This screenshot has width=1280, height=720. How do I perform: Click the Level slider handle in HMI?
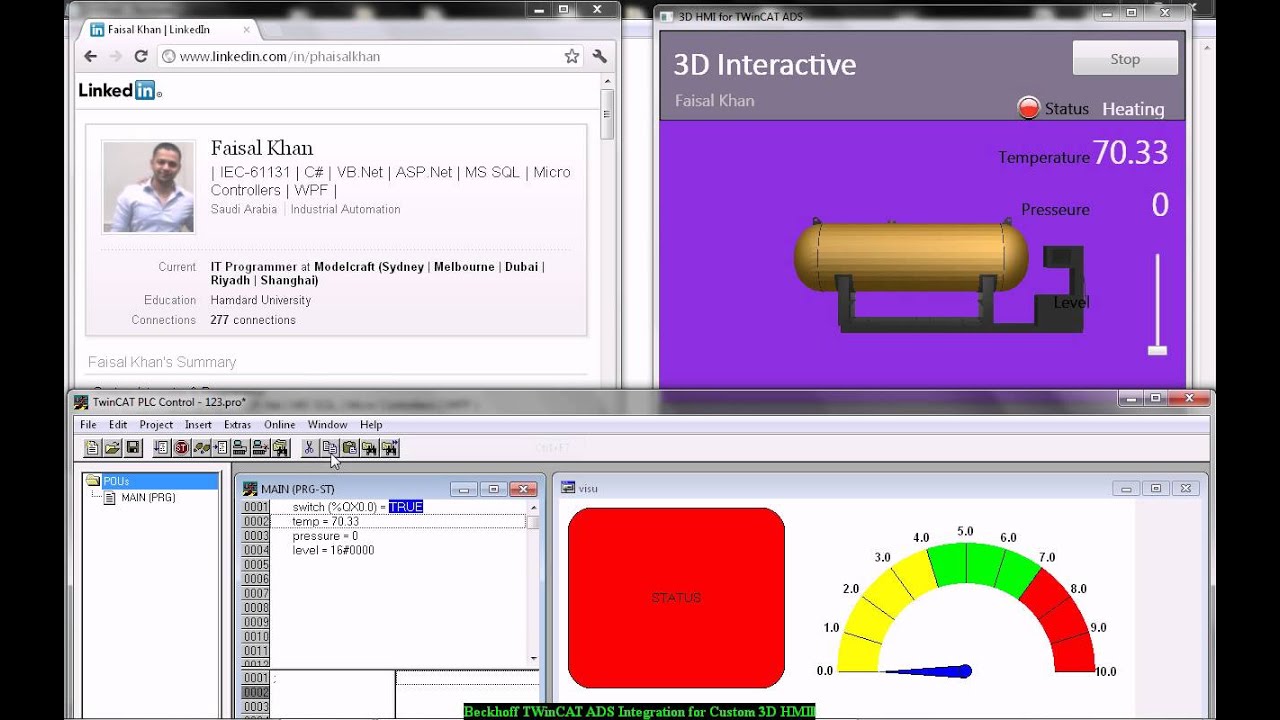(1157, 350)
